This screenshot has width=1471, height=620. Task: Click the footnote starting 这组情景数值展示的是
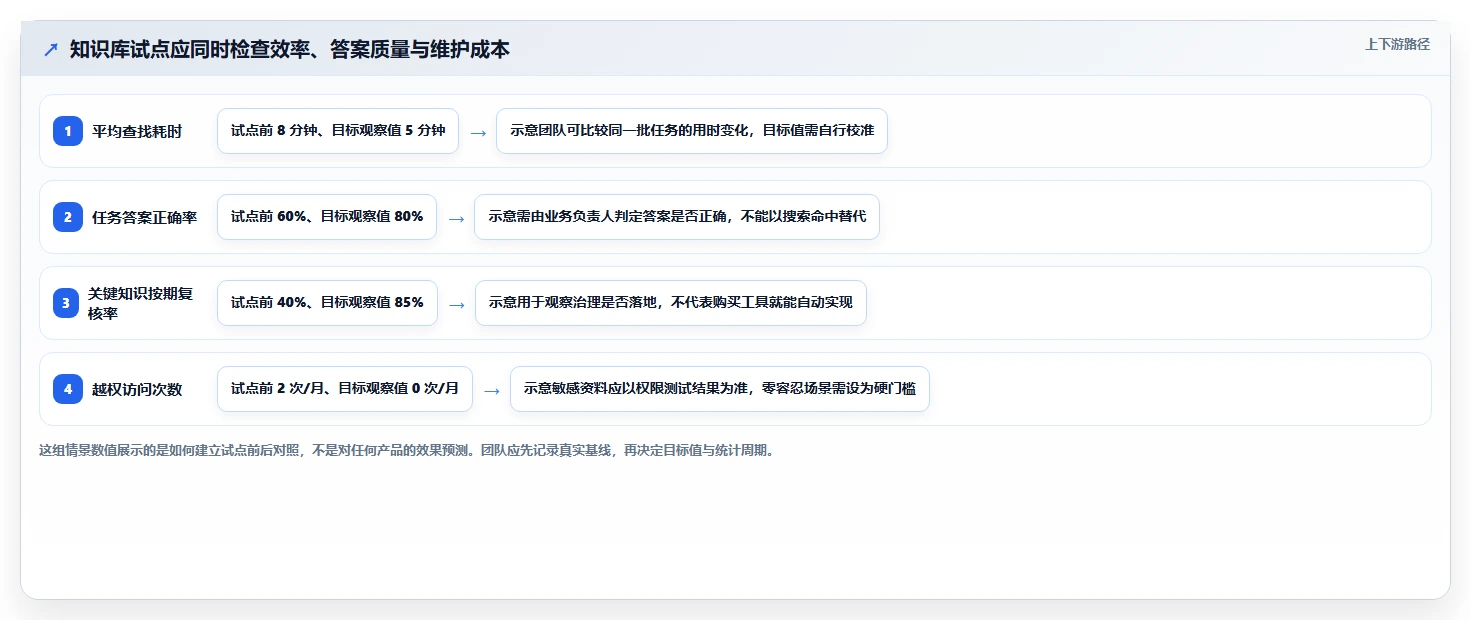tap(407, 450)
